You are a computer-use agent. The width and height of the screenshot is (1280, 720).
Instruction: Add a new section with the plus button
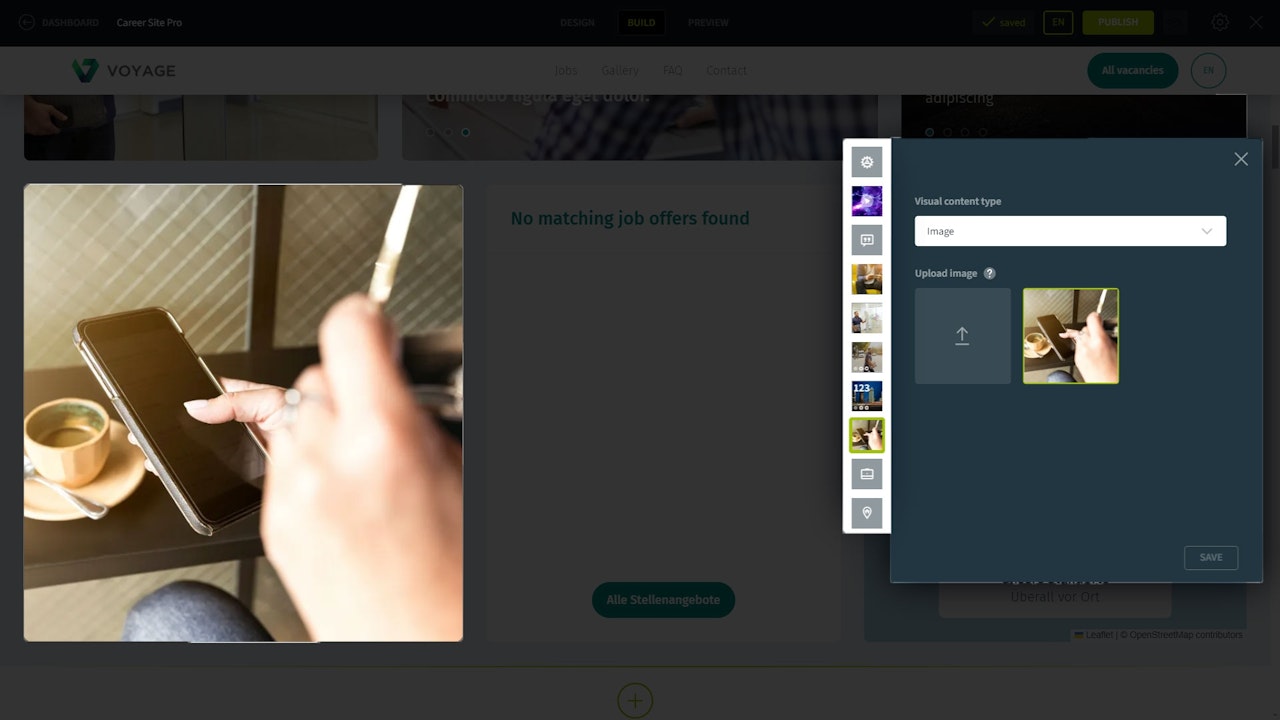(x=635, y=700)
